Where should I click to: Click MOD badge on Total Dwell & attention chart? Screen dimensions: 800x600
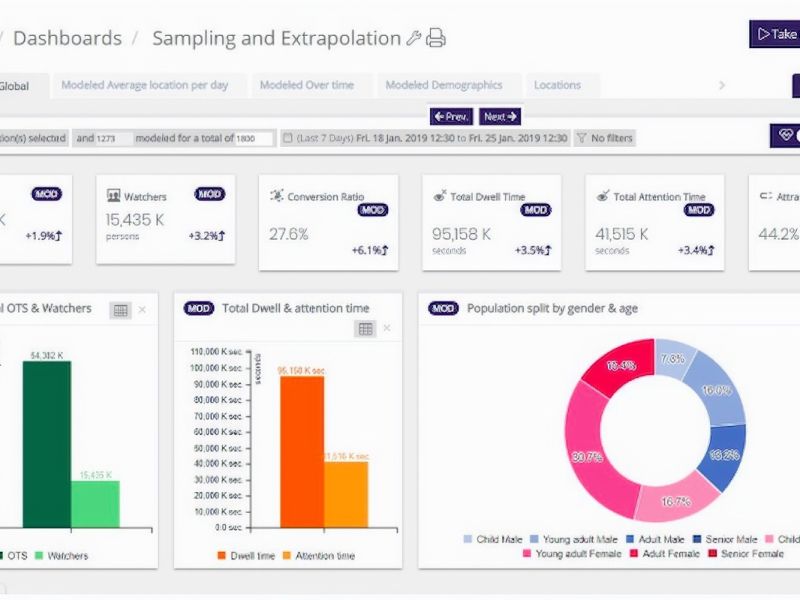tap(198, 309)
